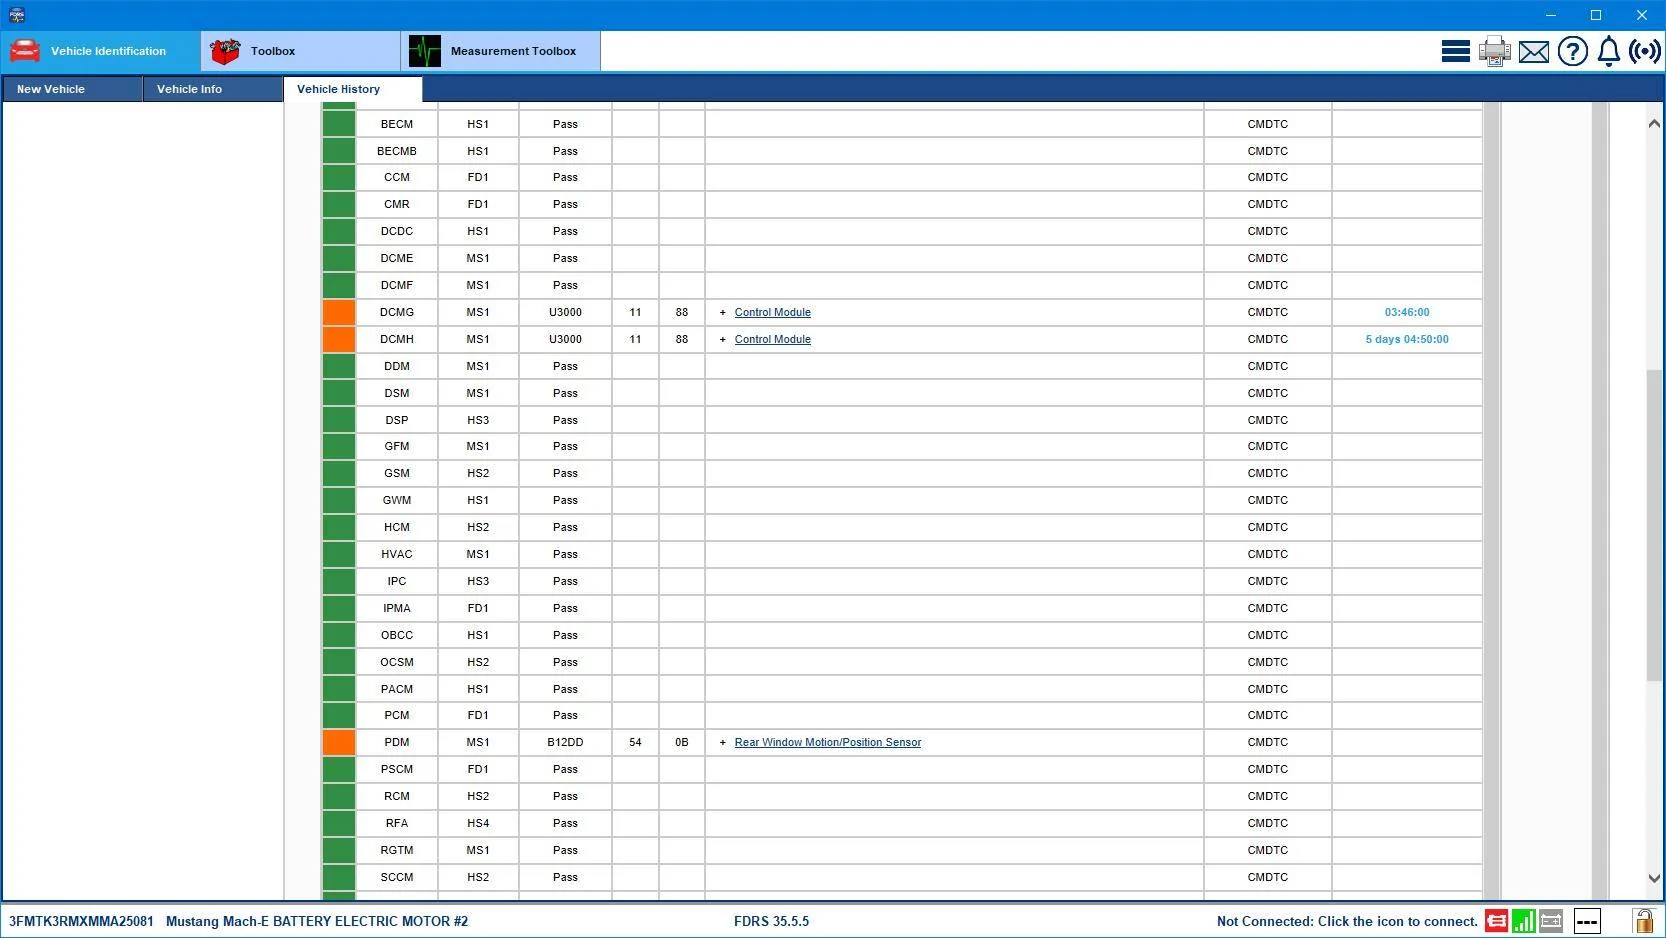Click the Mustang Mach-E vehicle description

(x=317, y=921)
